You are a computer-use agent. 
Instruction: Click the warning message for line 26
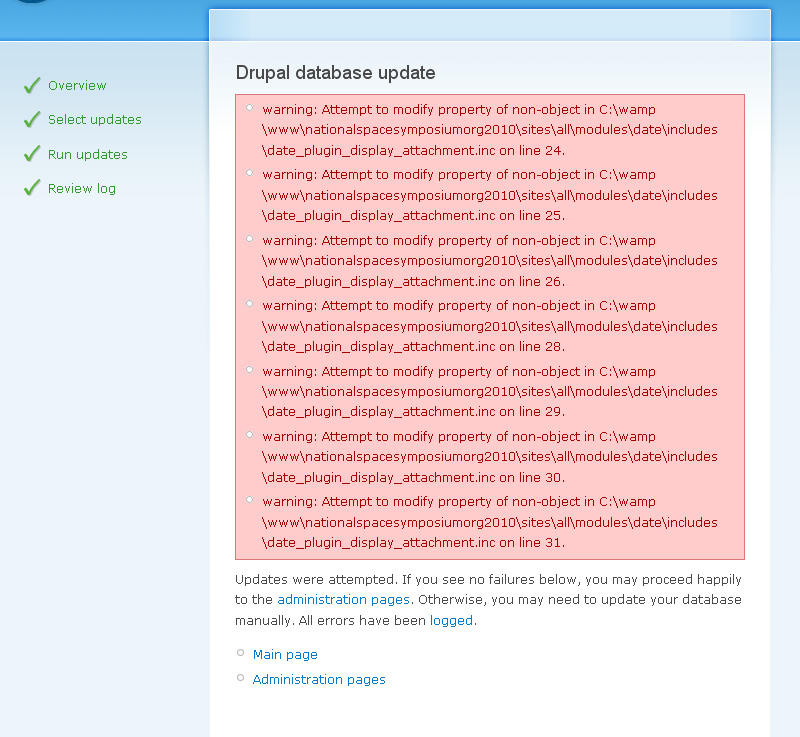point(490,261)
